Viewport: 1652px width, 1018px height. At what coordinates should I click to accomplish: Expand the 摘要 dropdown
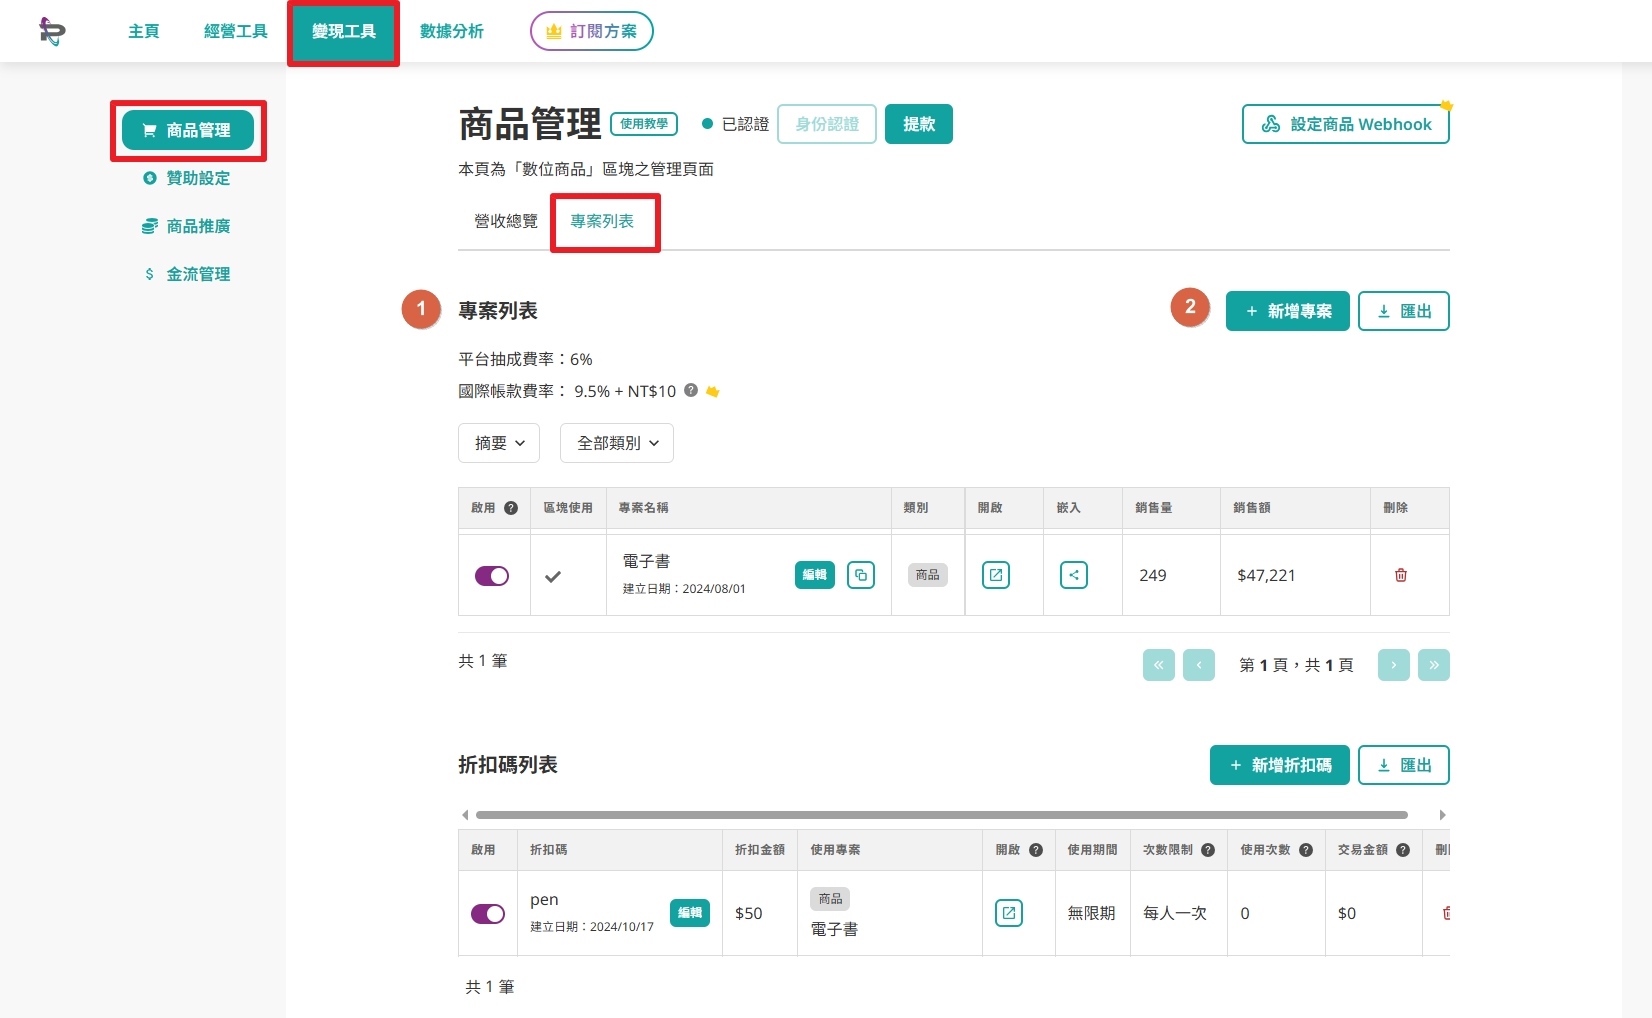pos(499,443)
